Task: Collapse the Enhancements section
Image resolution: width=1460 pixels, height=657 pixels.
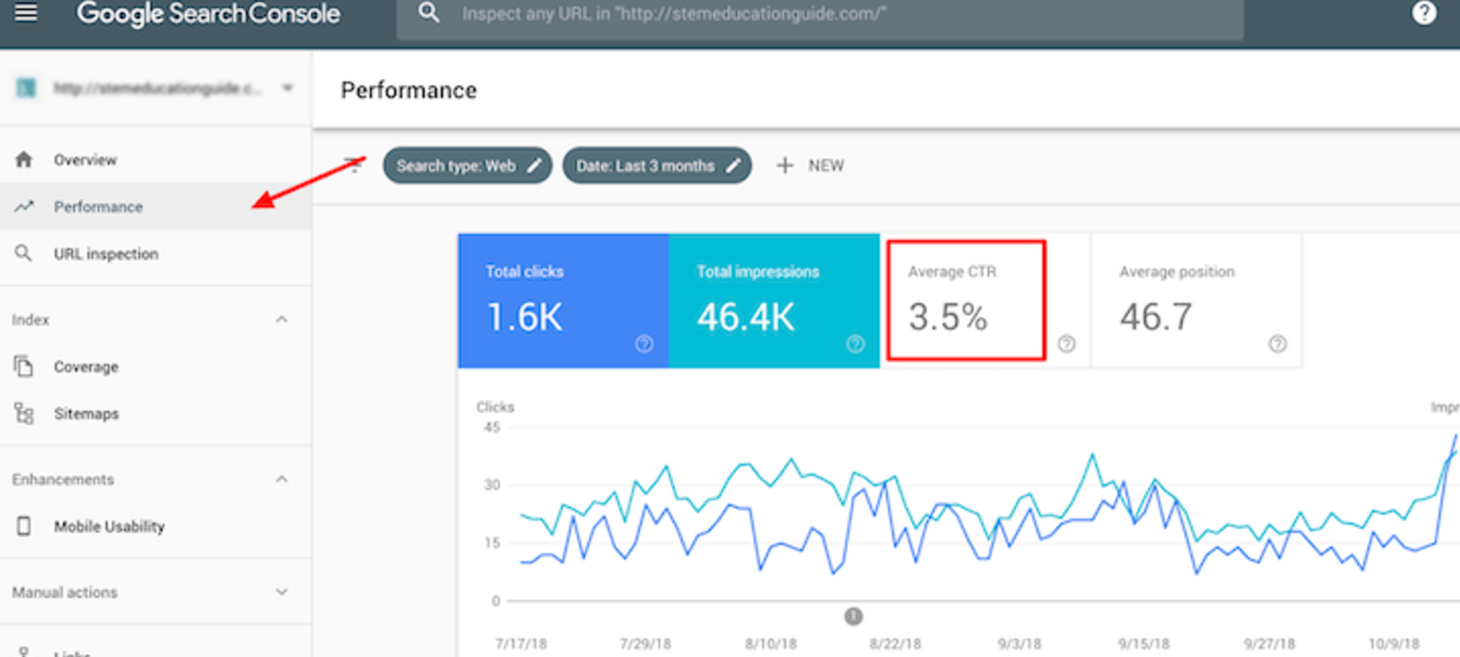Action: tap(282, 480)
